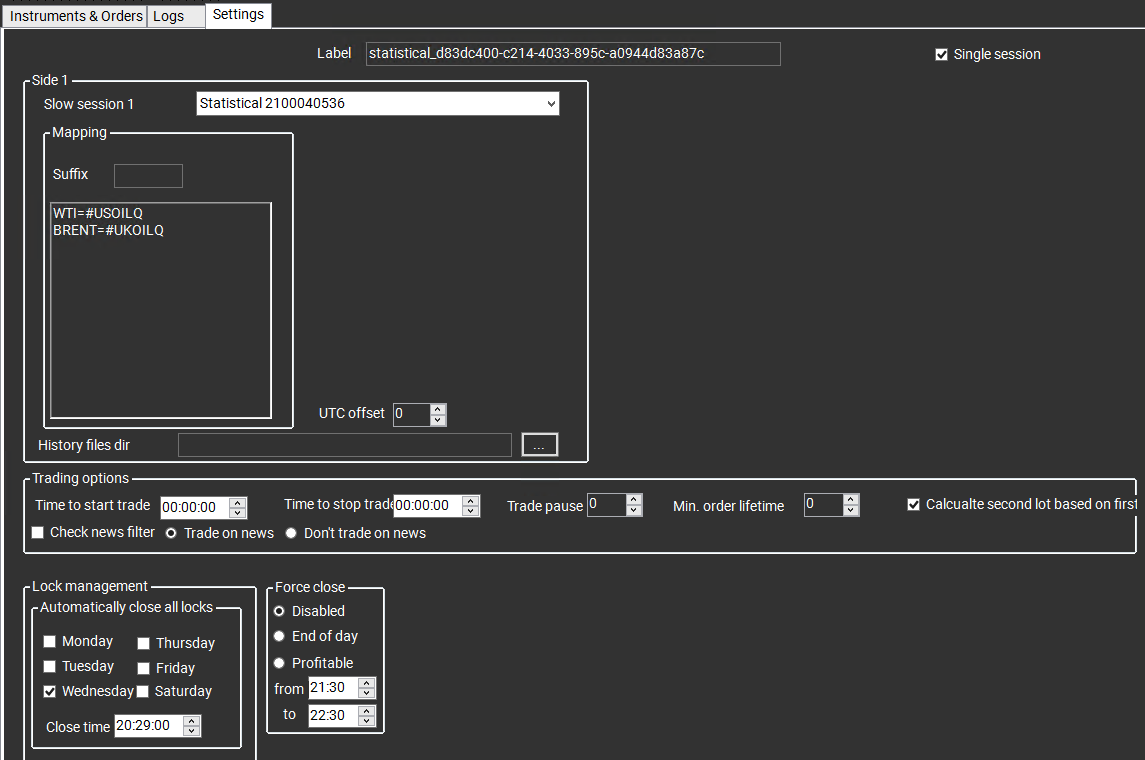Switch to the Logs tab
1145x760 pixels.
pyautogui.click(x=168, y=16)
